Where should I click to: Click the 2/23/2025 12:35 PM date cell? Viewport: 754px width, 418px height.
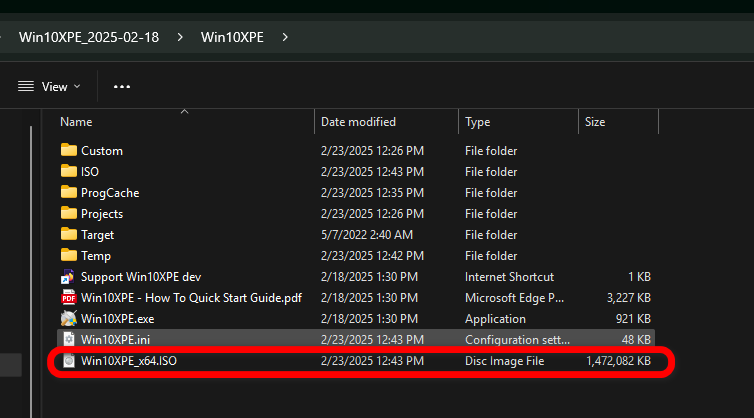tap(372, 193)
